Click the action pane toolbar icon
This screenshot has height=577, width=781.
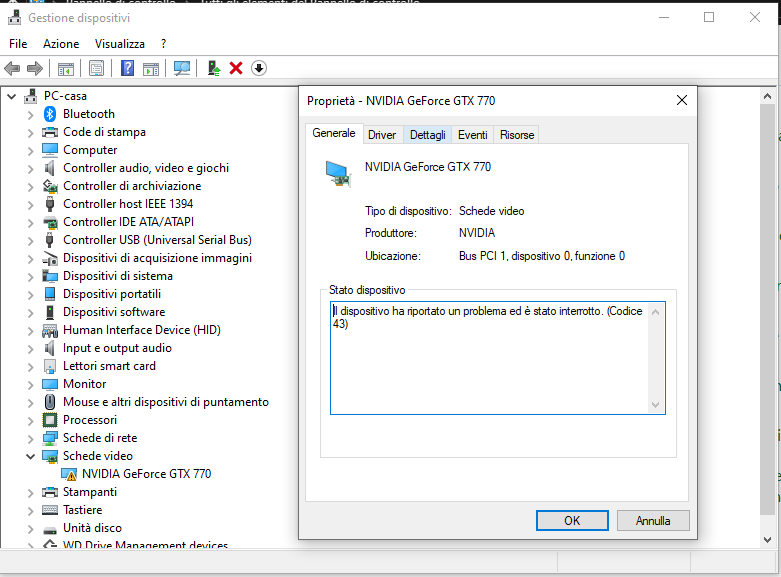coord(151,68)
